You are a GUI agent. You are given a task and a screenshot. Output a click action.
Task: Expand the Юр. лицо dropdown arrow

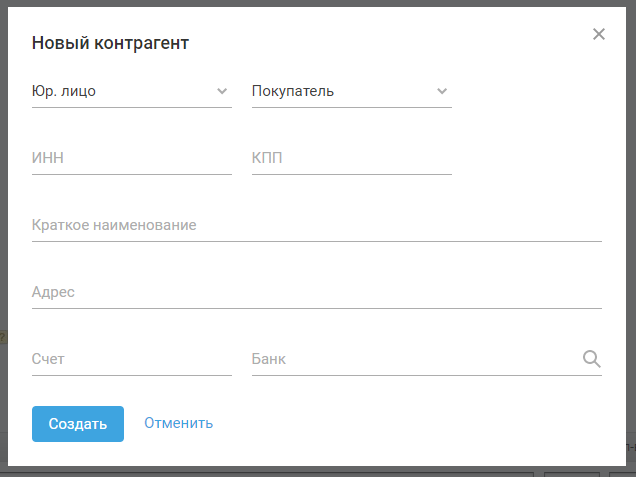(222, 91)
